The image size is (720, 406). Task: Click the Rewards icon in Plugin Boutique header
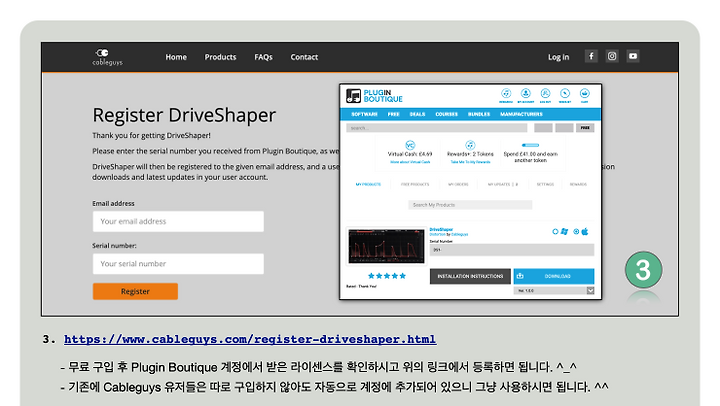point(506,95)
